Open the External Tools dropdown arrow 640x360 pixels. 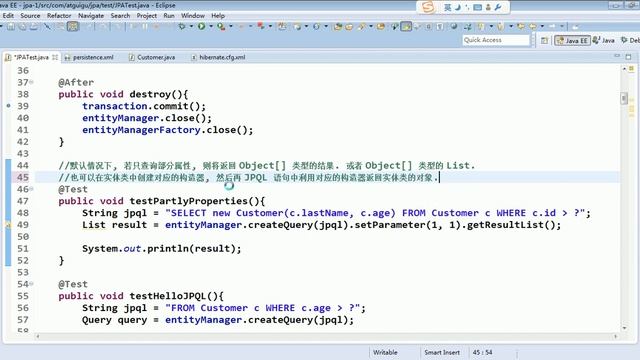[231, 27]
